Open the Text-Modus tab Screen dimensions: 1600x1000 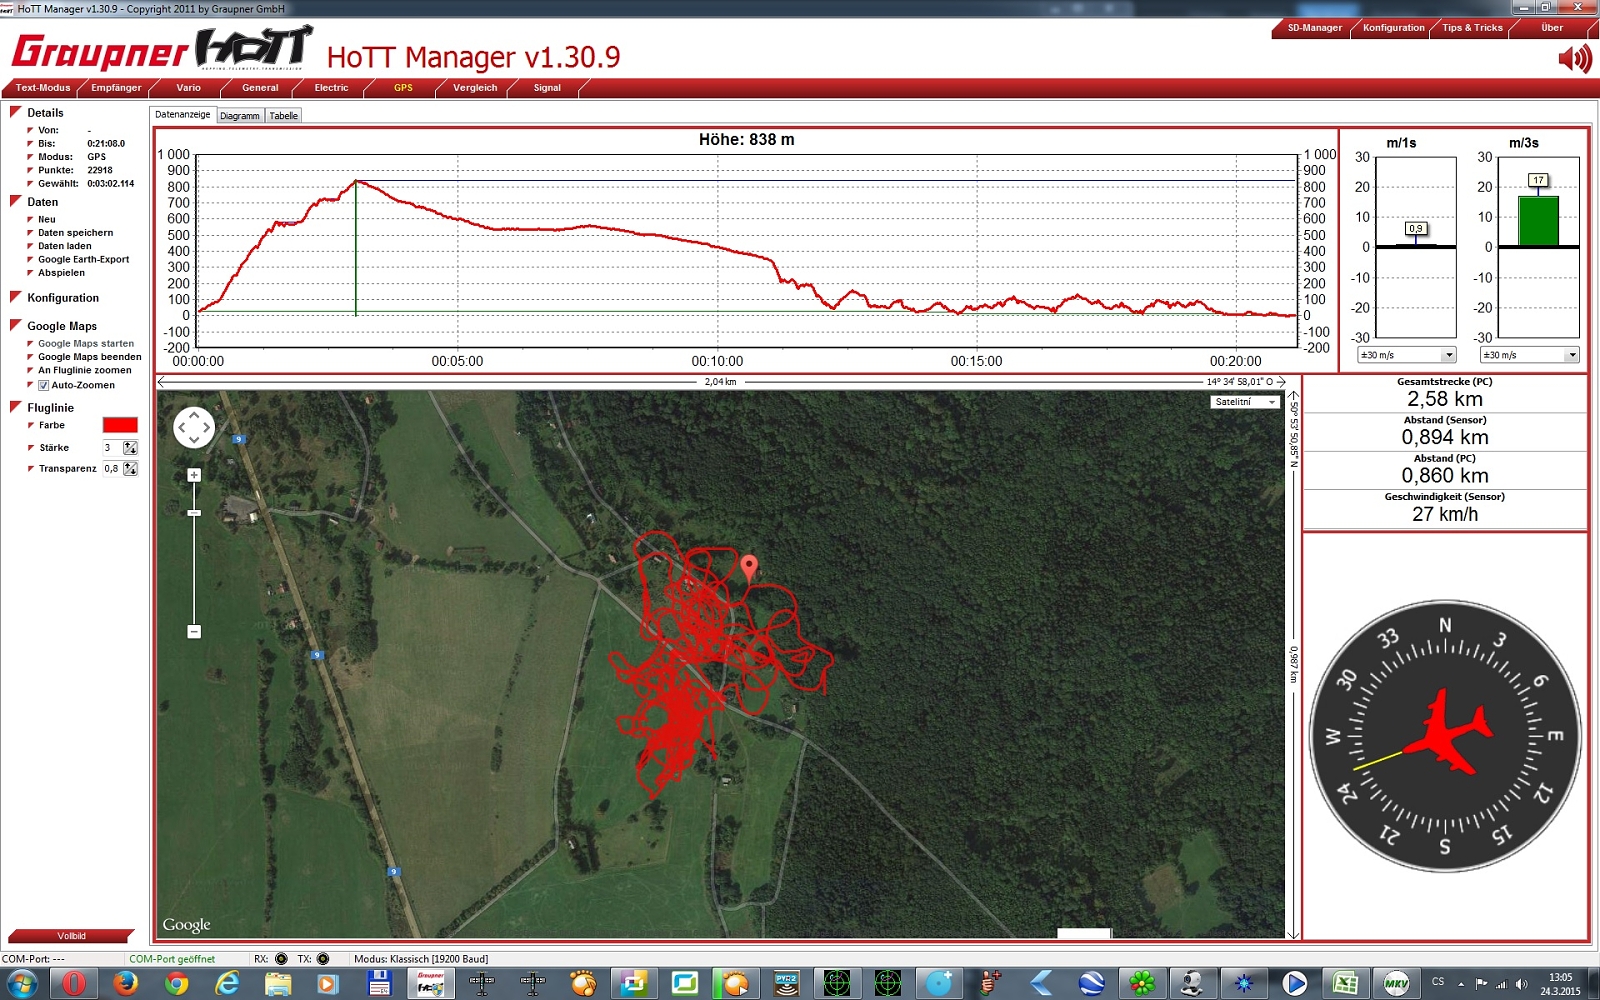[43, 88]
